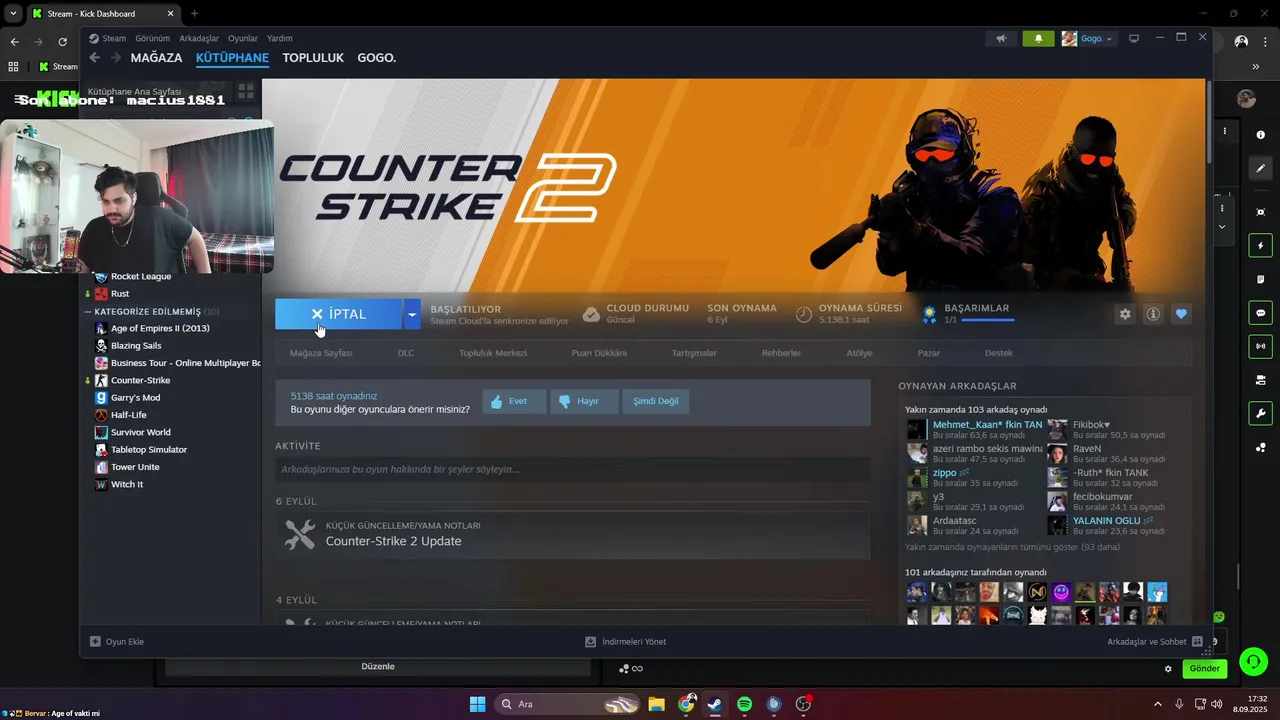Click Steam announcements megaphone icon
1280x720 pixels.
[1001, 39]
